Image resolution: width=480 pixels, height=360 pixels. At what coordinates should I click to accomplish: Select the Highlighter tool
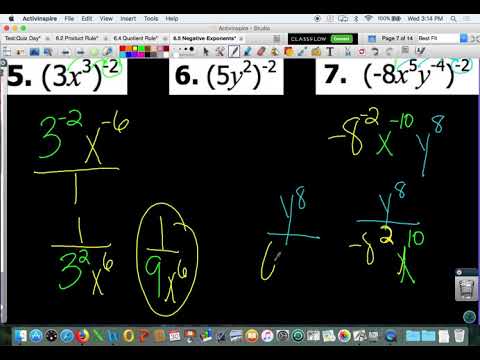(x=248, y=52)
